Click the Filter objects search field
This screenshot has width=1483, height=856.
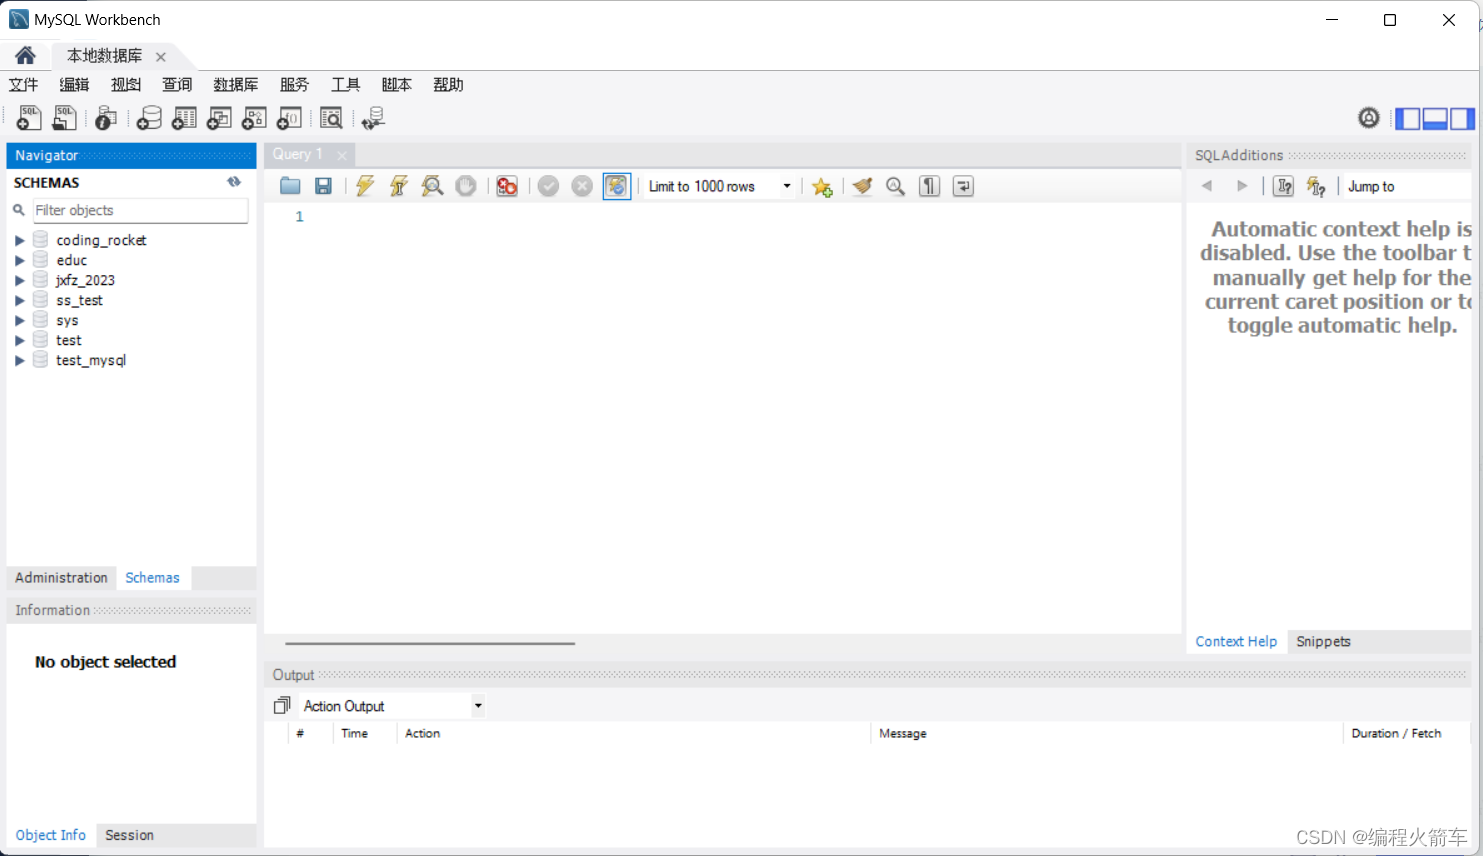tap(140, 210)
